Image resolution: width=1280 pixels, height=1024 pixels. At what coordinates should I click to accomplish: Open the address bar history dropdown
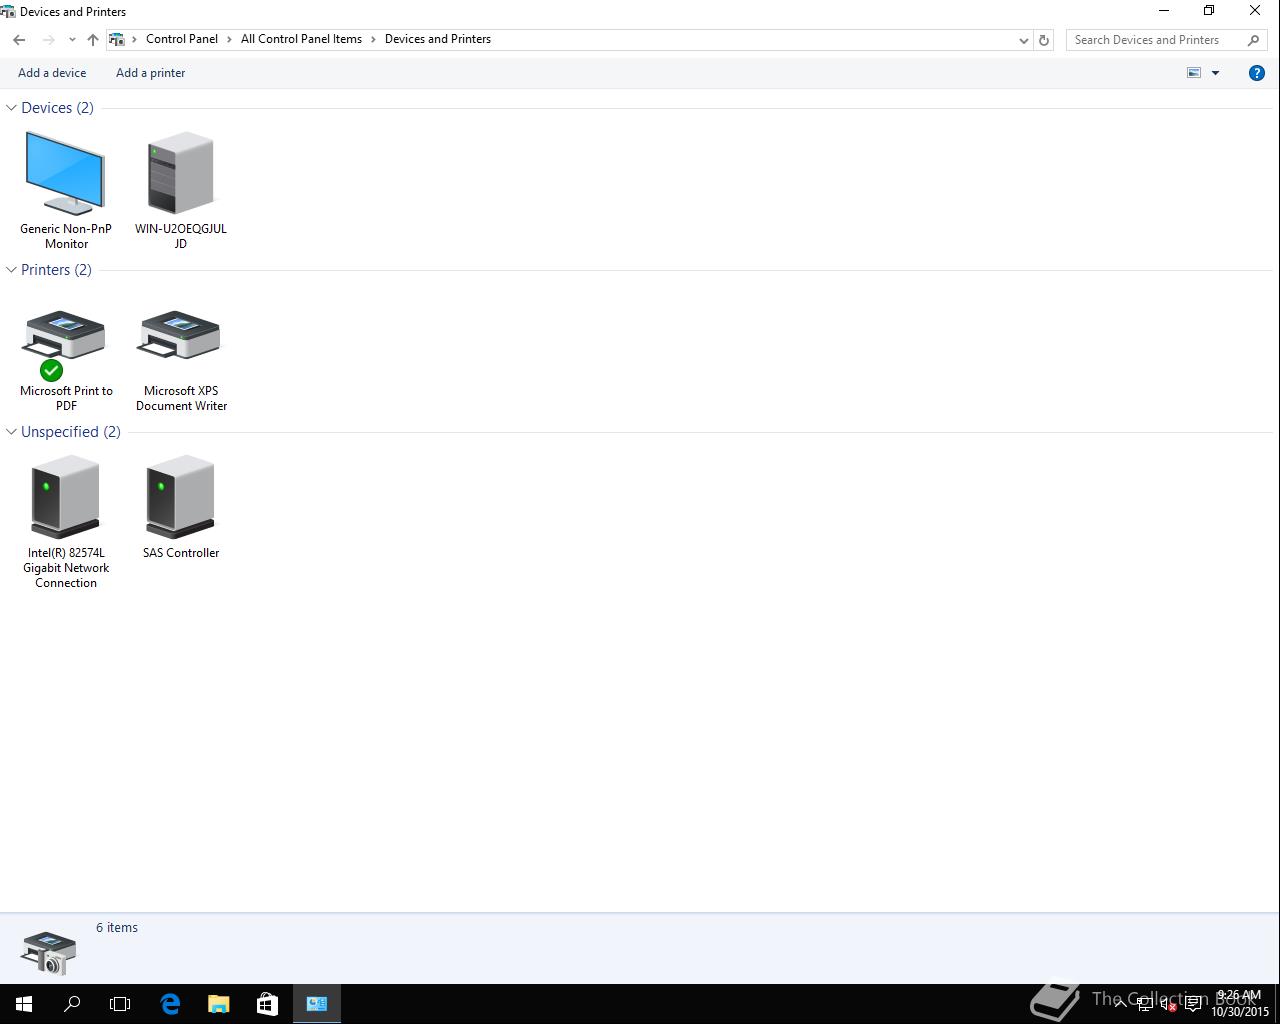click(x=1023, y=40)
